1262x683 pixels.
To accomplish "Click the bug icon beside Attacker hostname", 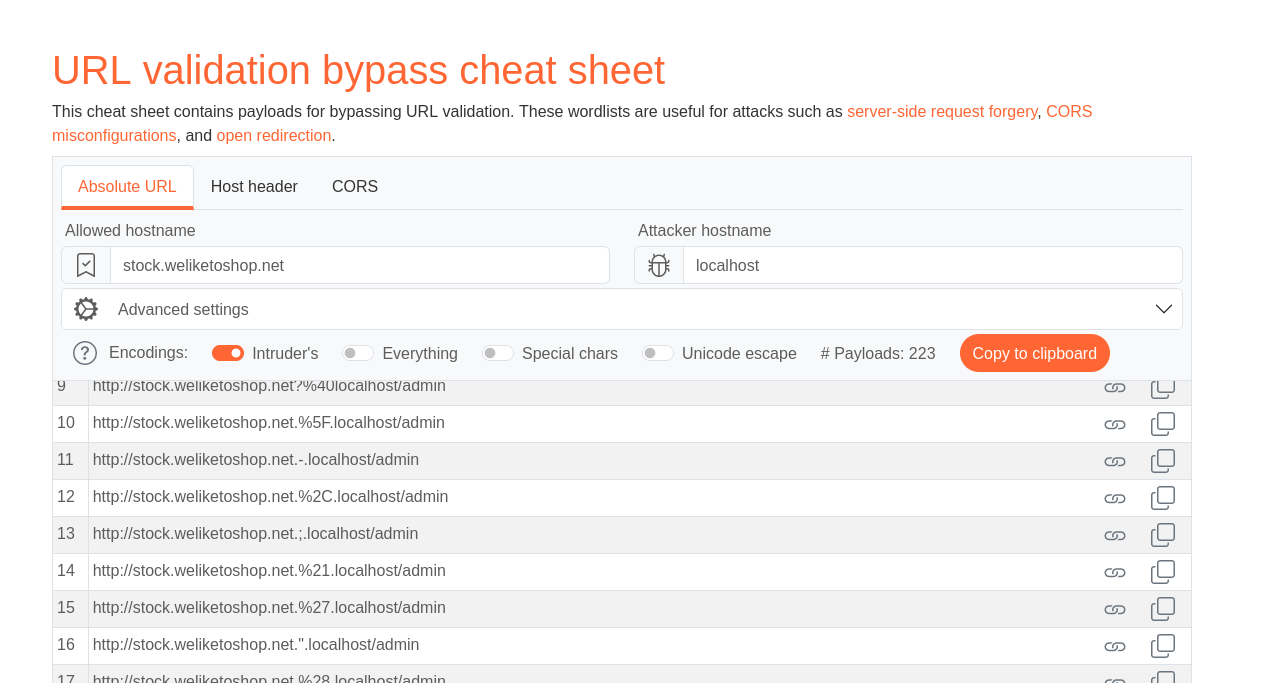I will [x=658, y=265].
